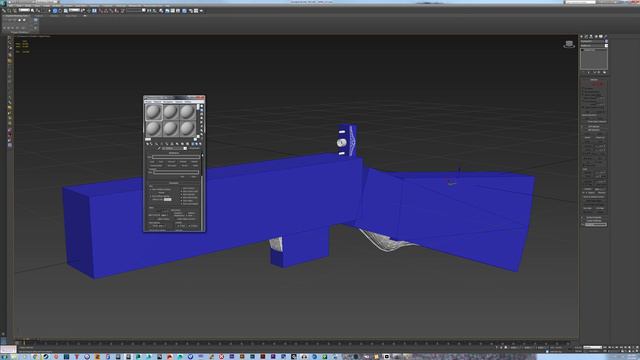Image resolution: width=640 pixels, height=360 pixels.
Task: Toggle Show End Result in Material Editor
Action: point(192,144)
